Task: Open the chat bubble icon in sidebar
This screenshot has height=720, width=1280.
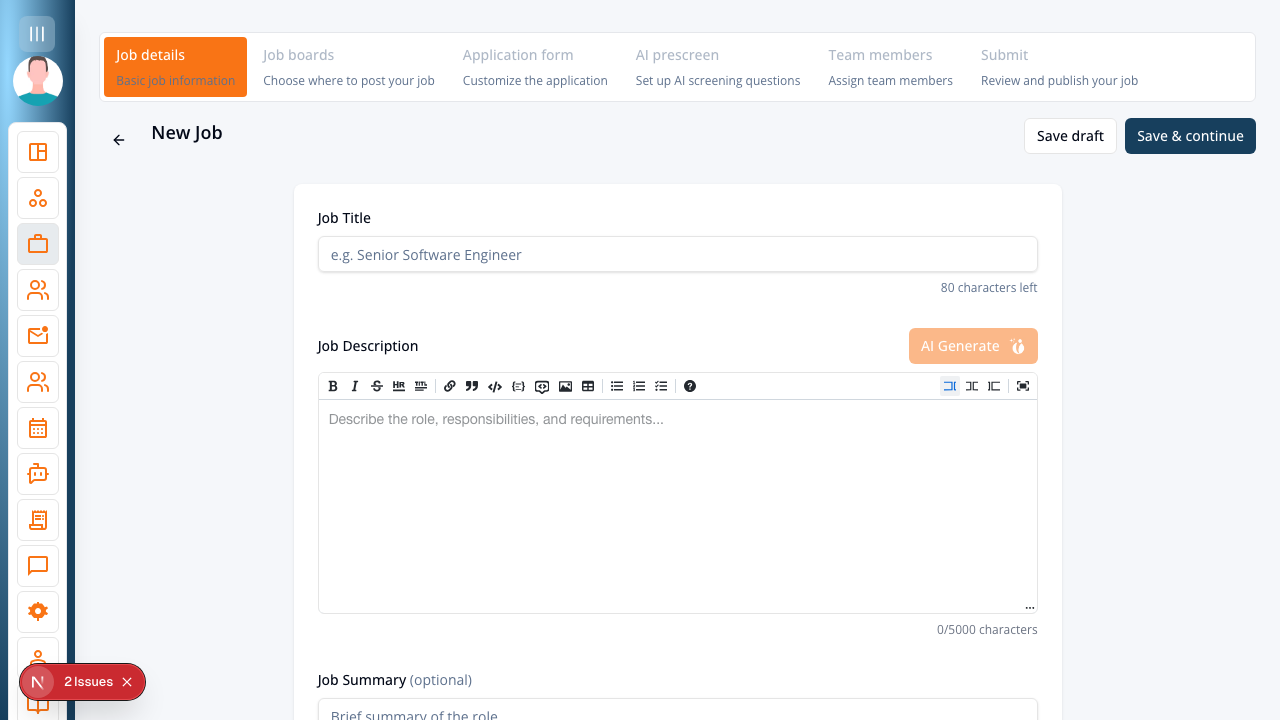Action: point(38,566)
